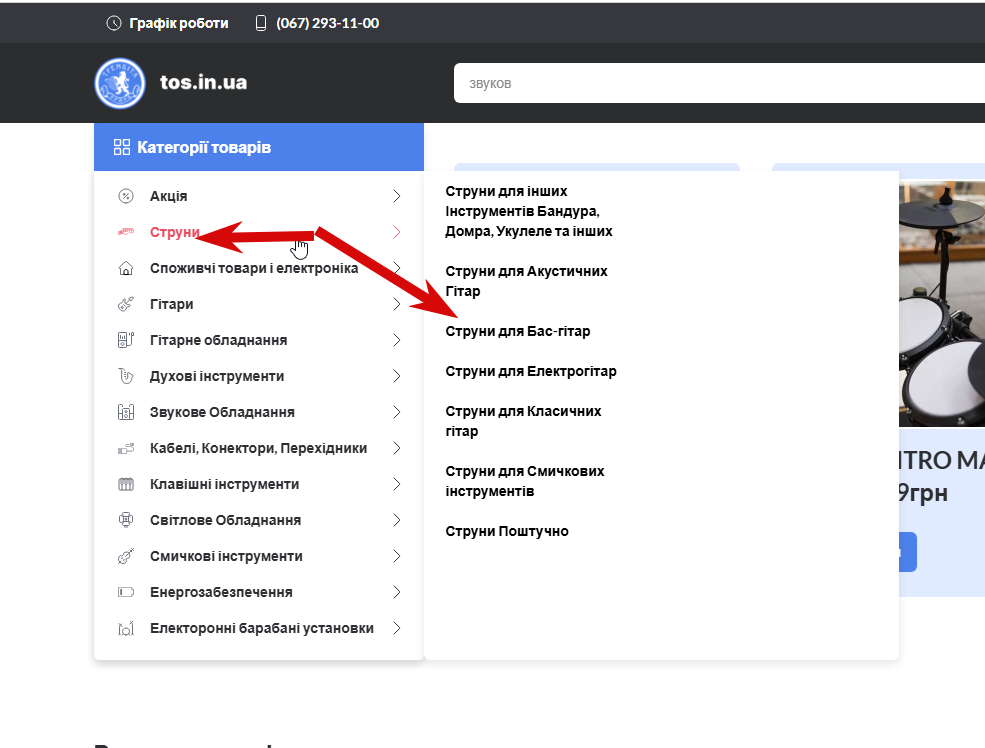Open Кабелі, Конектори, Перехідники category
The image size is (985, 748).
(x=259, y=448)
